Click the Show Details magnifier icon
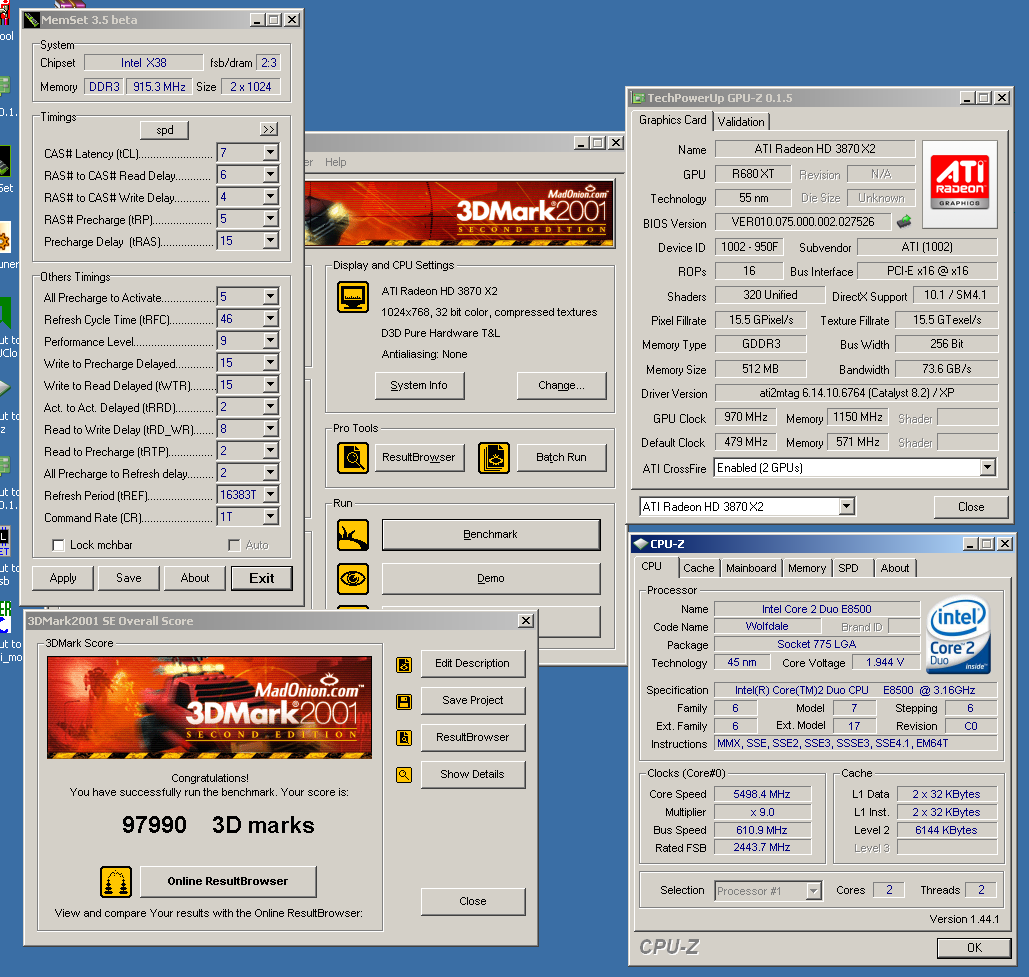Viewport: 1029px width, 977px height. point(404,775)
